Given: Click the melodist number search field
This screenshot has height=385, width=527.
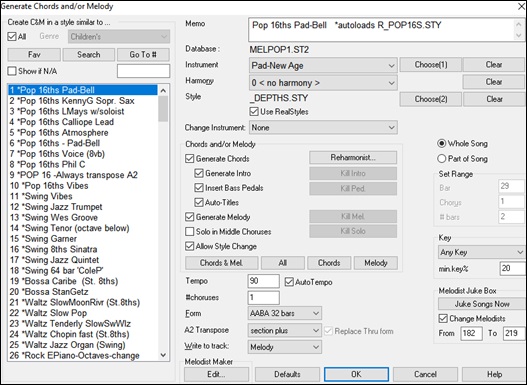Looking at the screenshot, I should [x=144, y=71].
